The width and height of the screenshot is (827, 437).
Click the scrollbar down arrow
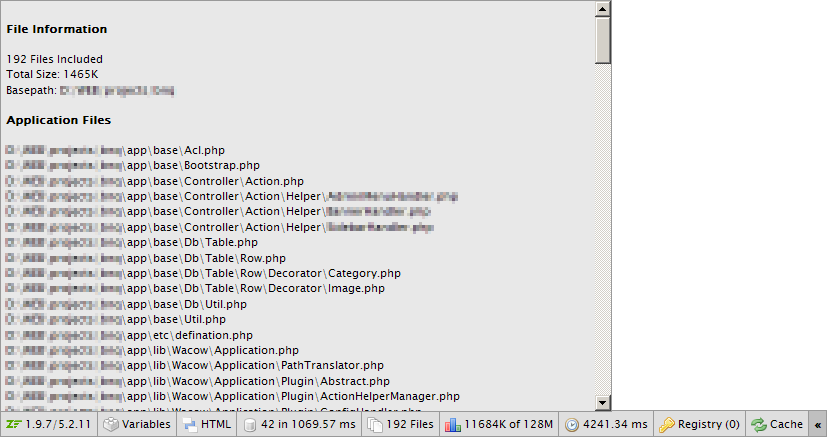pos(602,403)
